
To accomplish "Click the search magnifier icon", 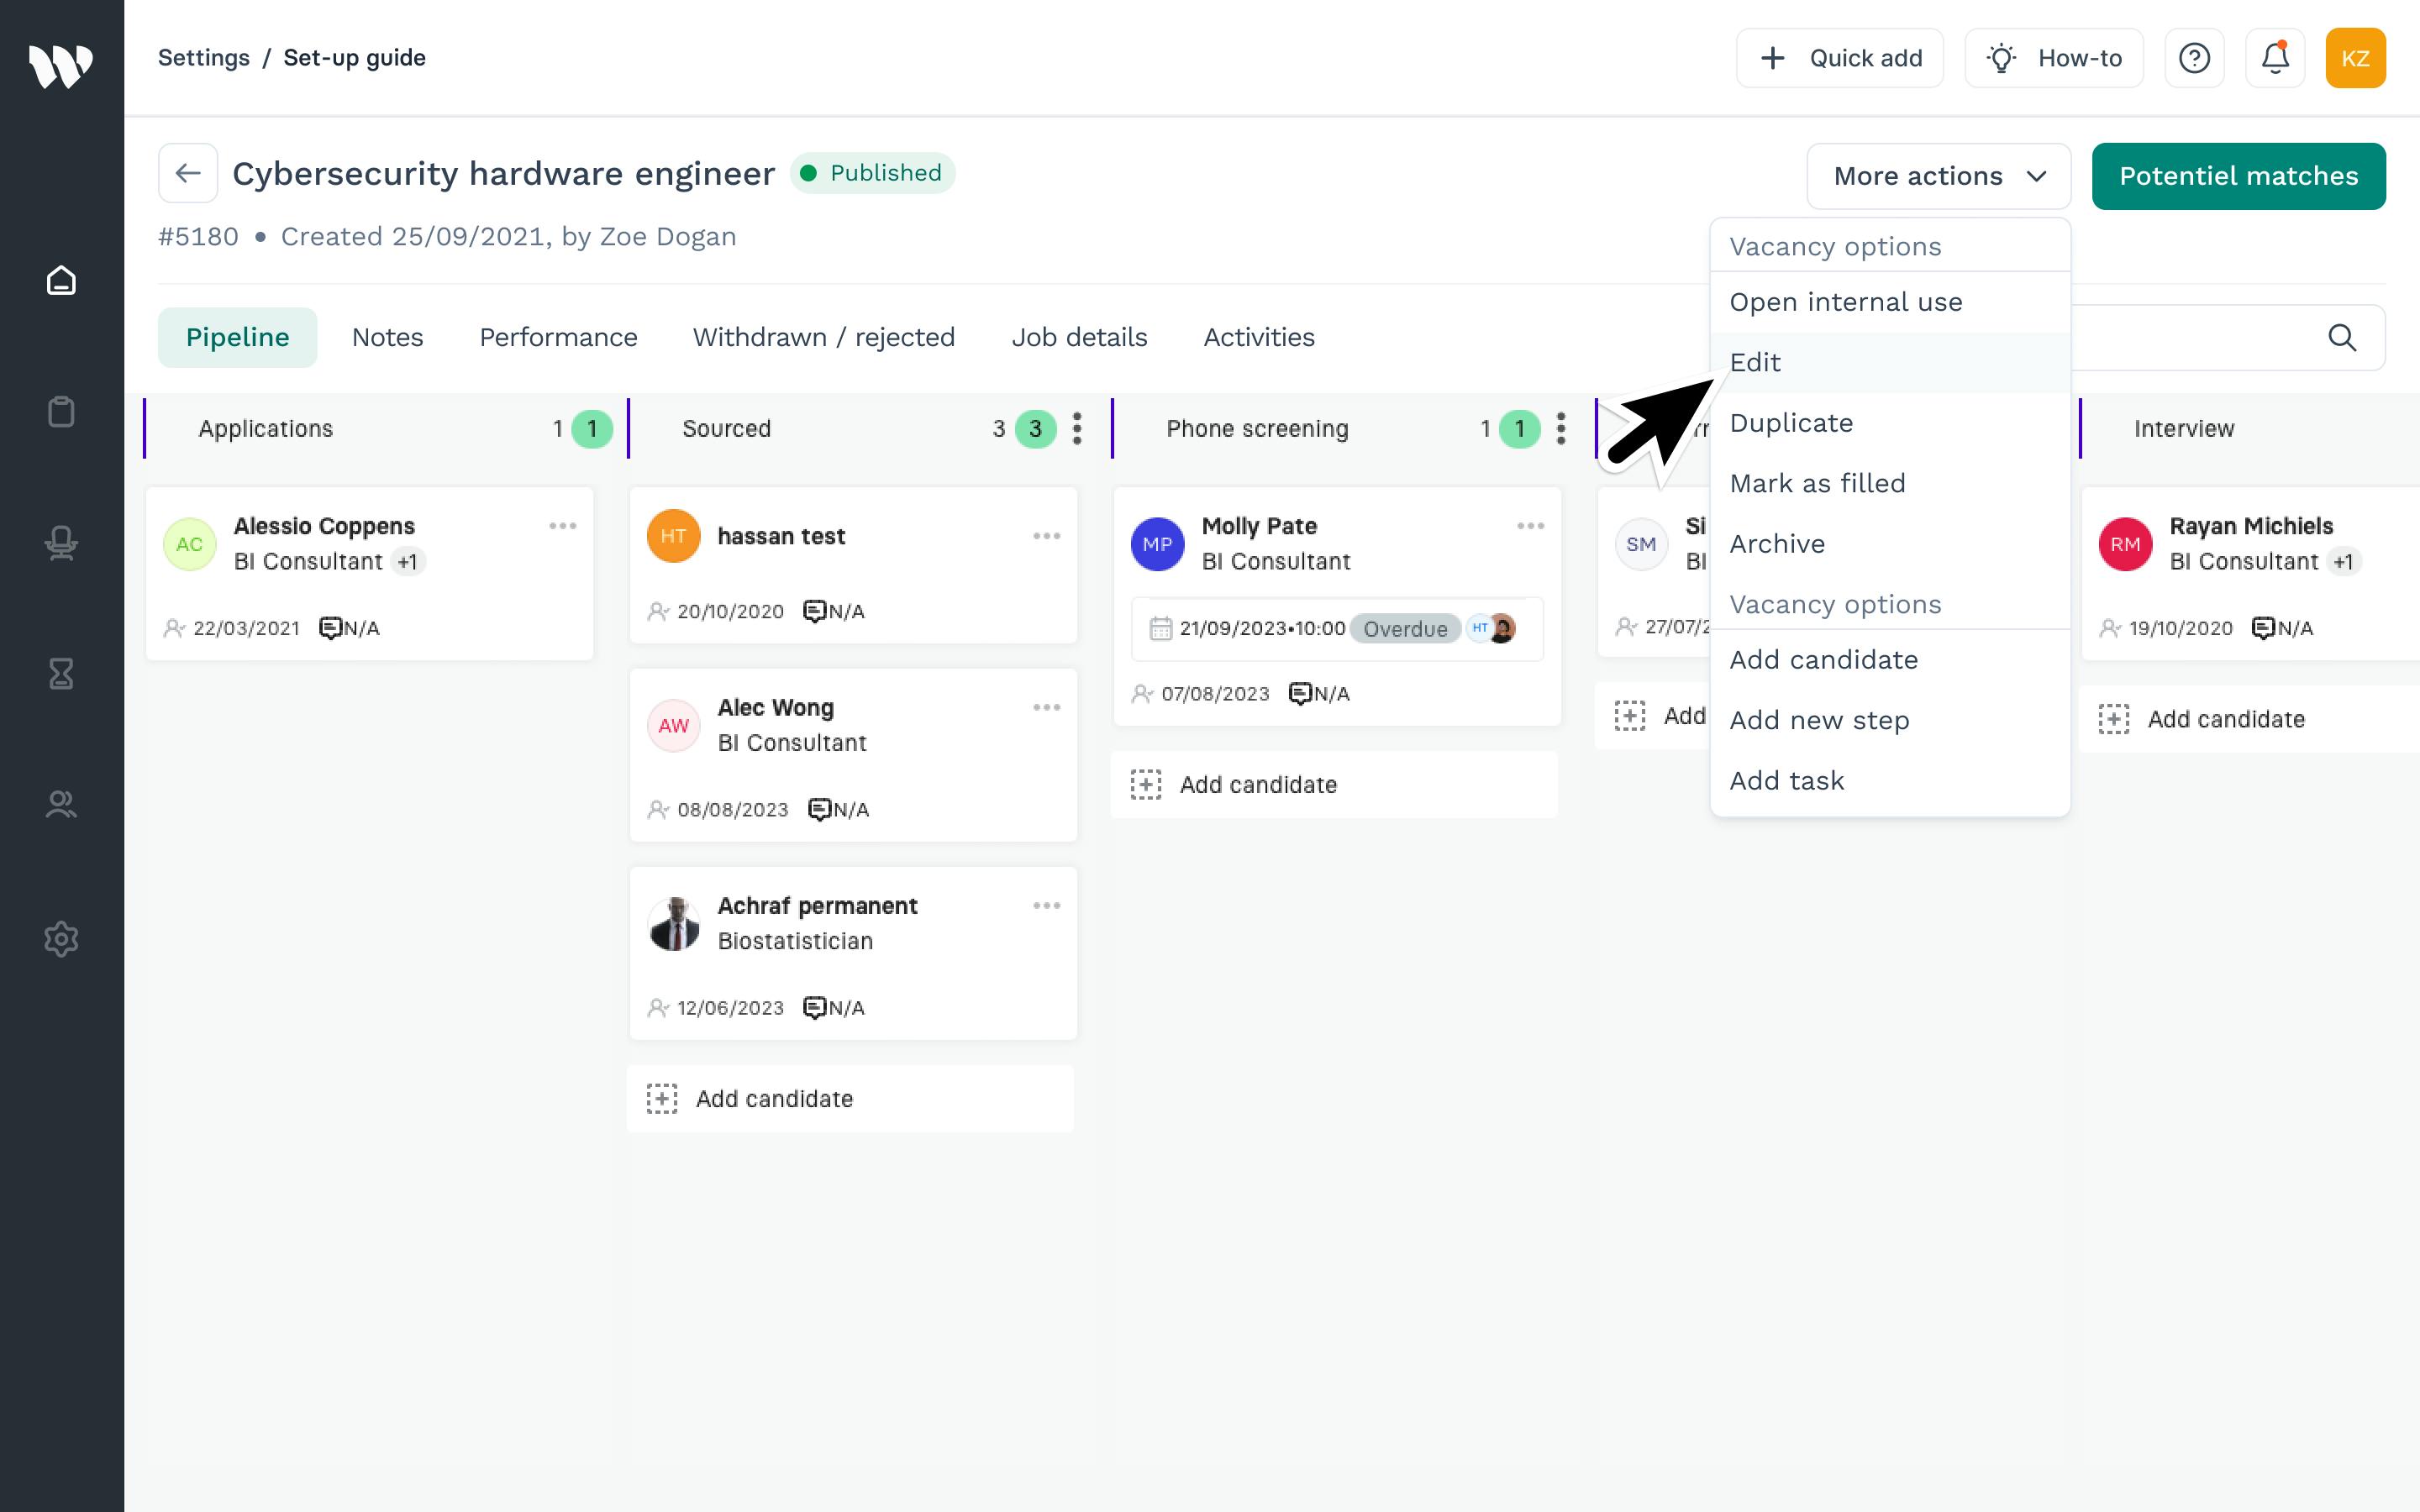I will (2342, 338).
